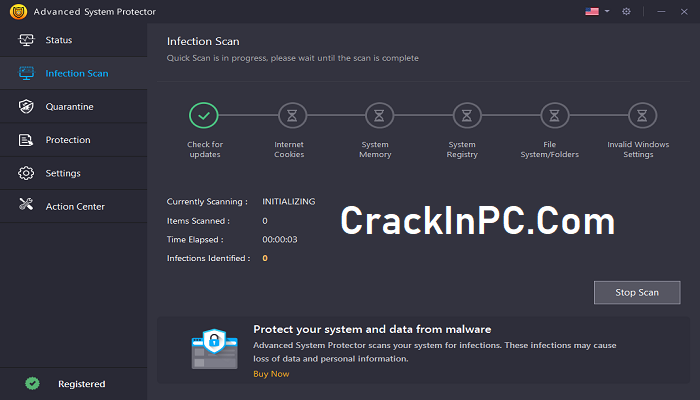Screen dimensions: 700x400
Task: Follow the Buy Now link
Action: tap(271, 374)
